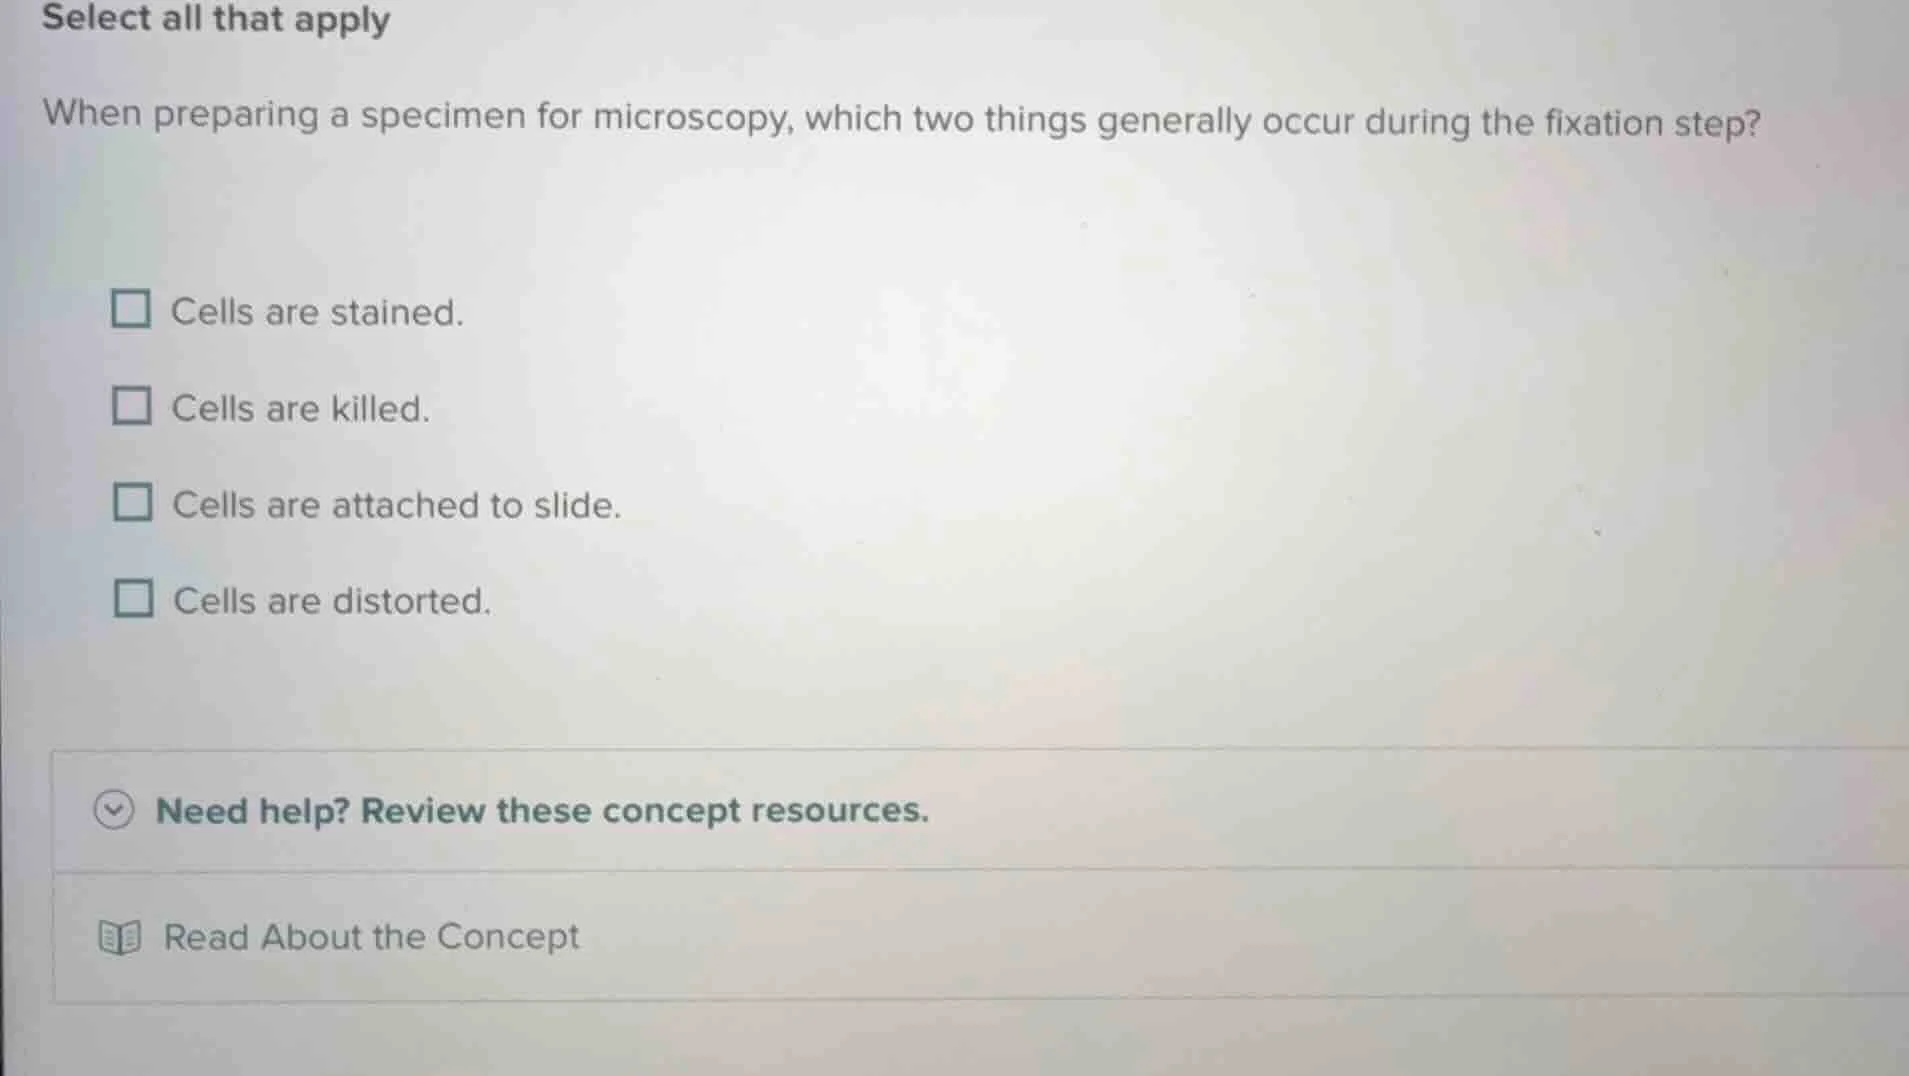Deselect the "Cells are distorted." checkbox
This screenshot has width=1909, height=1076.
132,598
